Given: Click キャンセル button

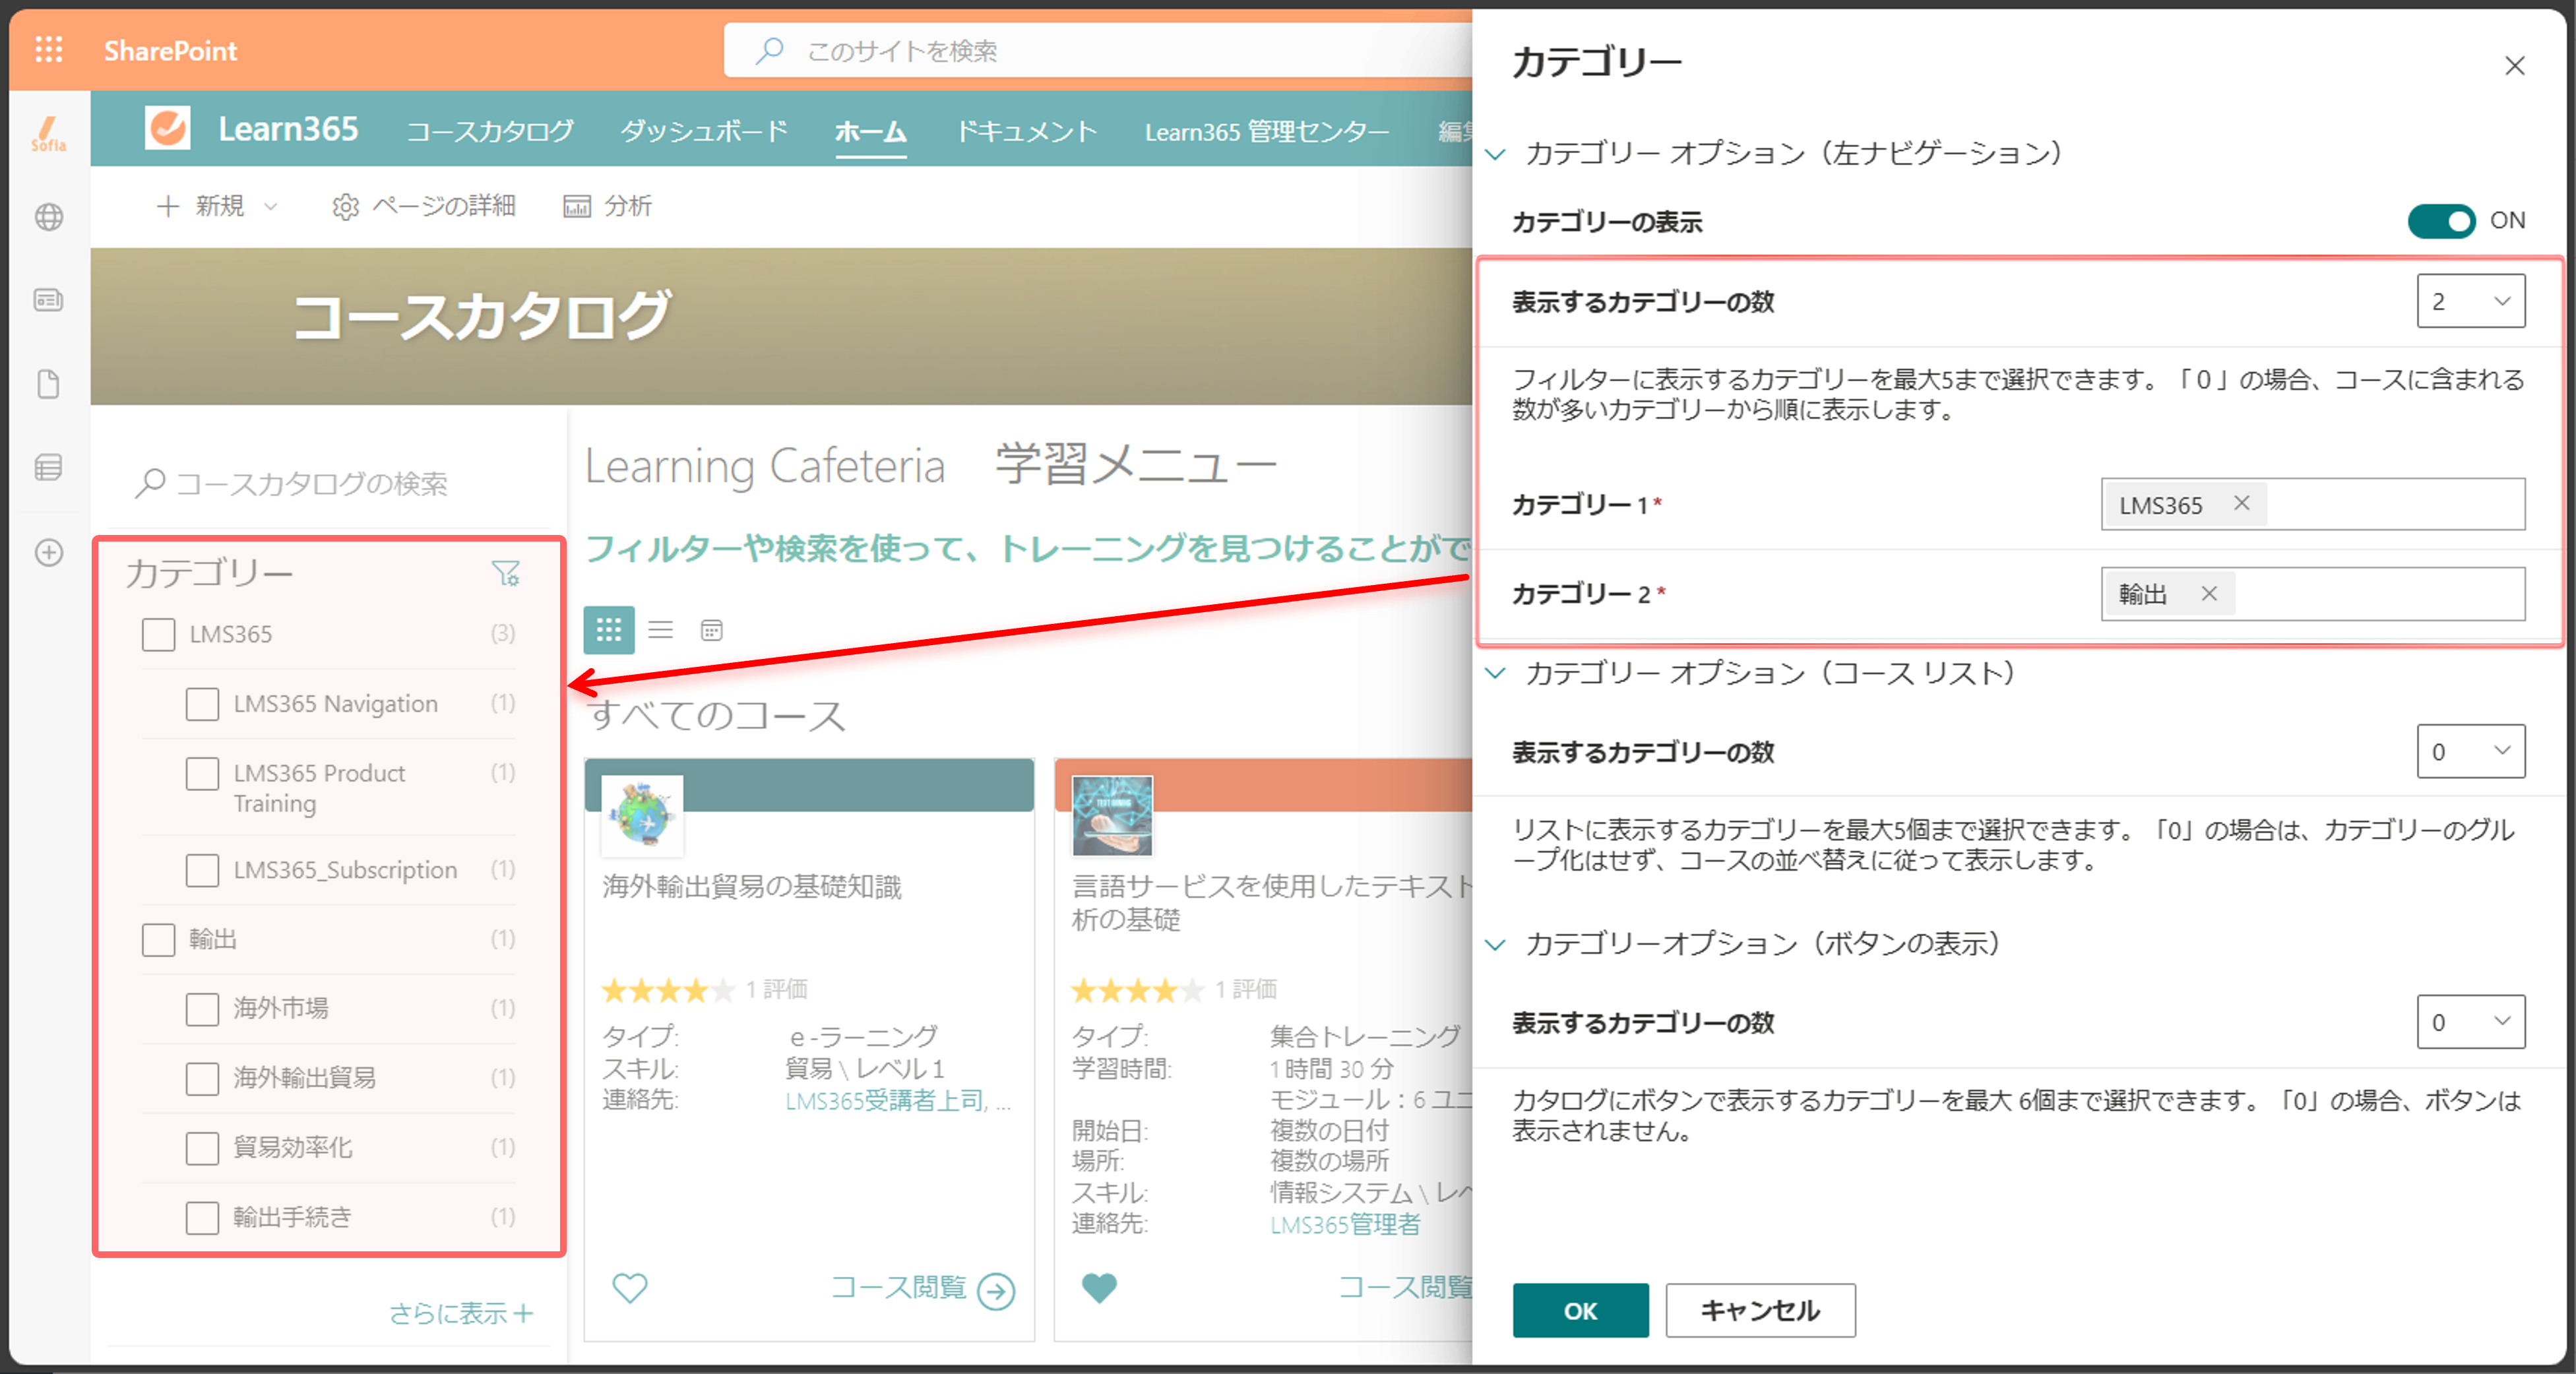Looking at the screenshot, I should click(x=1760, y=1310).
